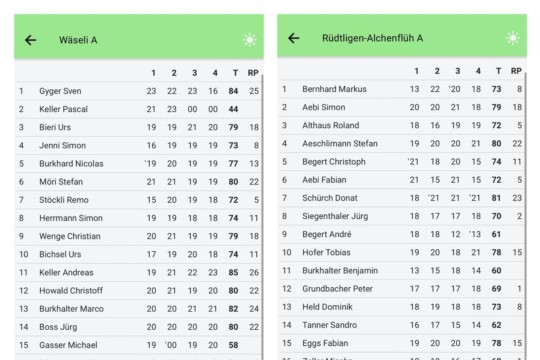Viewport: 540px width, 360px height.
Task: Go back from the Wäseli A screen
Action: click(30, 40)
